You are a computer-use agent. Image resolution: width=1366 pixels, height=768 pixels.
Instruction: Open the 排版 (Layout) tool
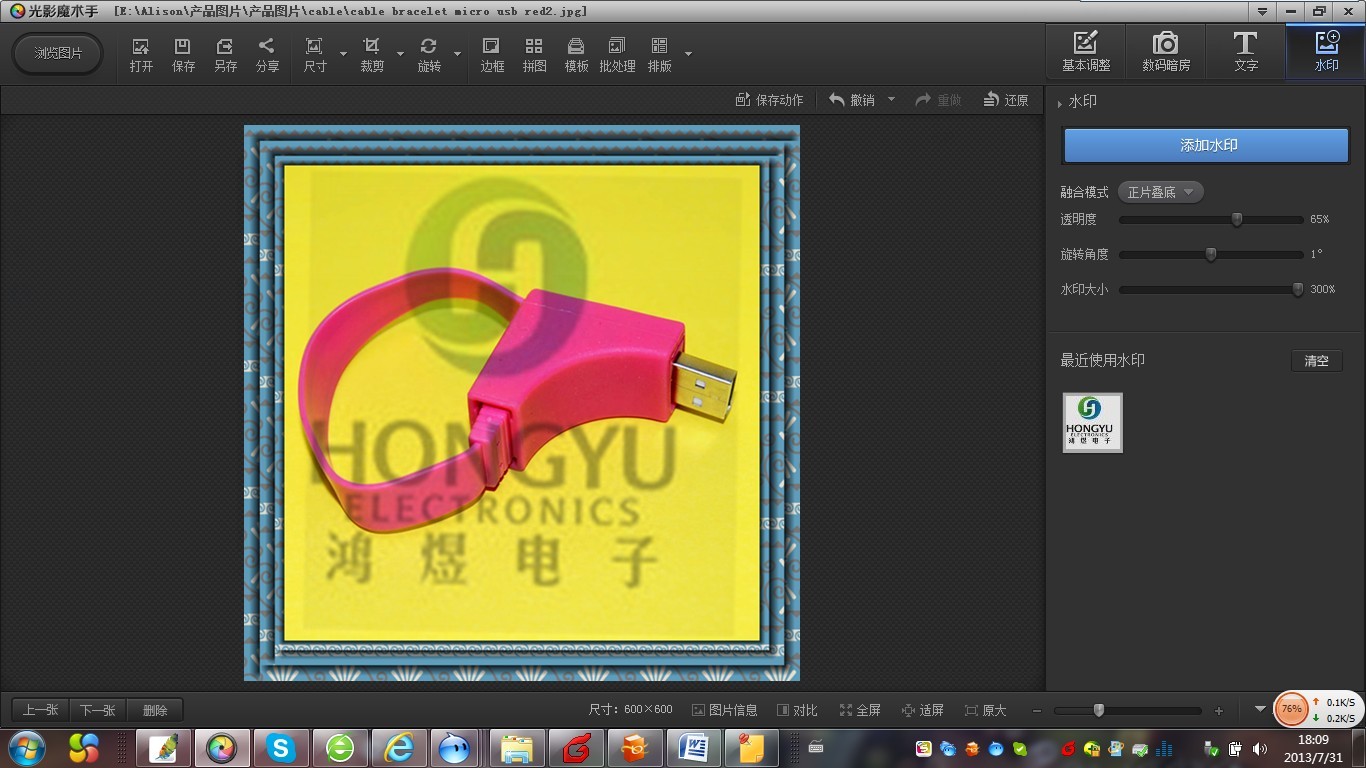(659, 55)
